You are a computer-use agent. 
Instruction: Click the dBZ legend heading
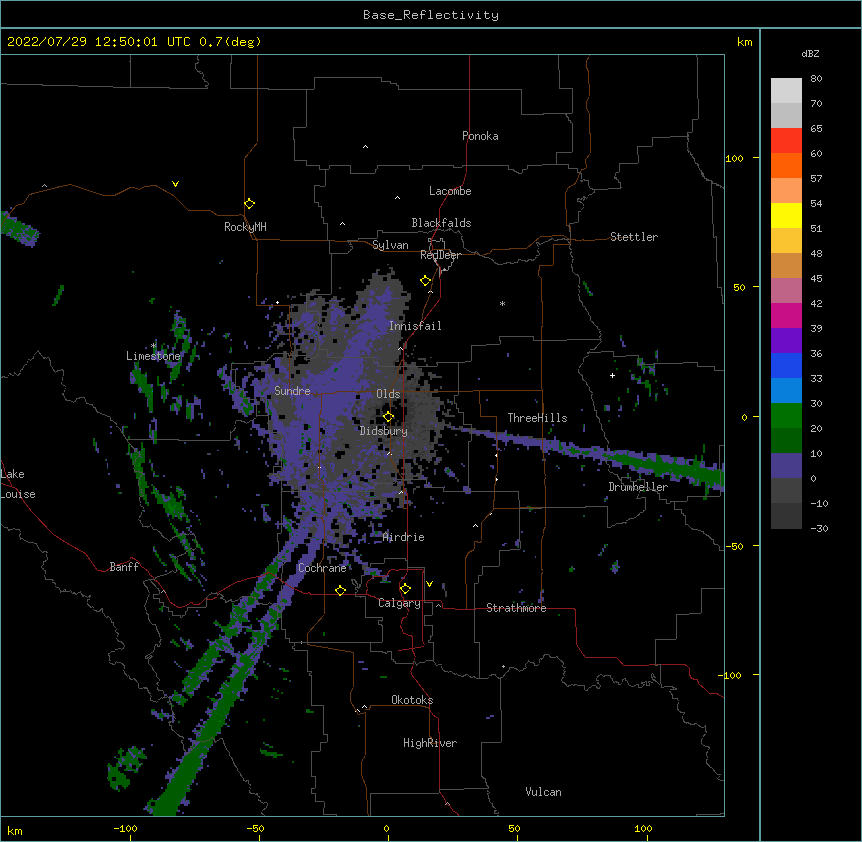pos(810,53)
